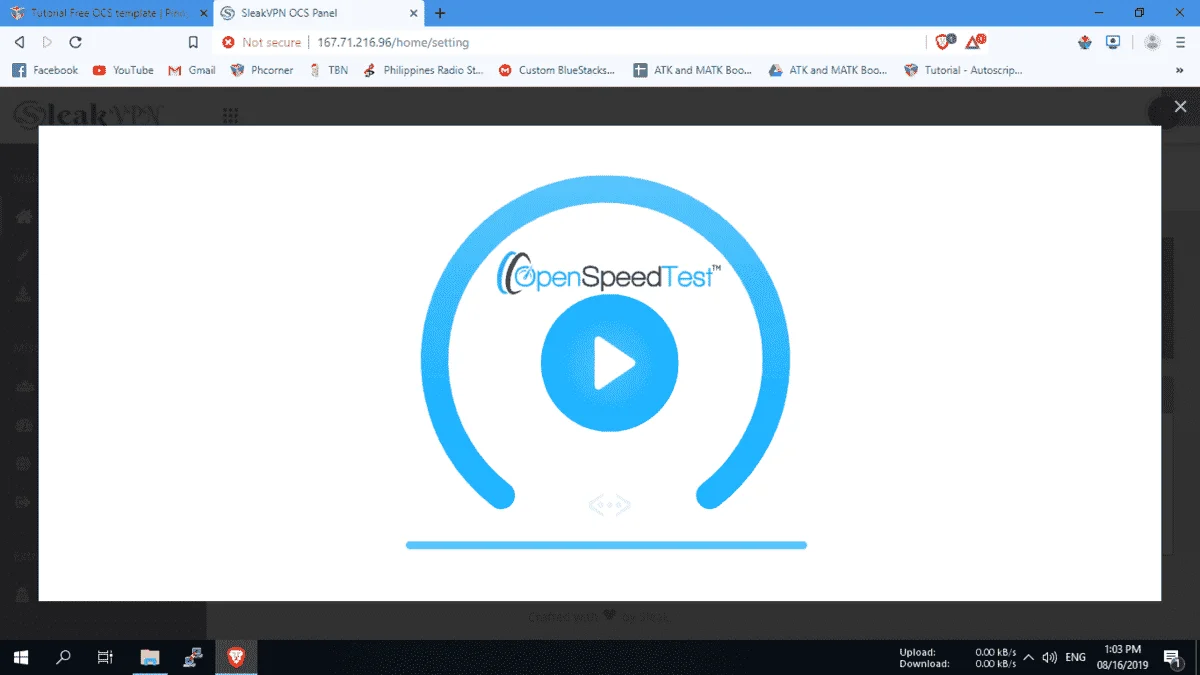Go back in browser history
Viewport: 1200px width, 675px height.
[19, 42]
